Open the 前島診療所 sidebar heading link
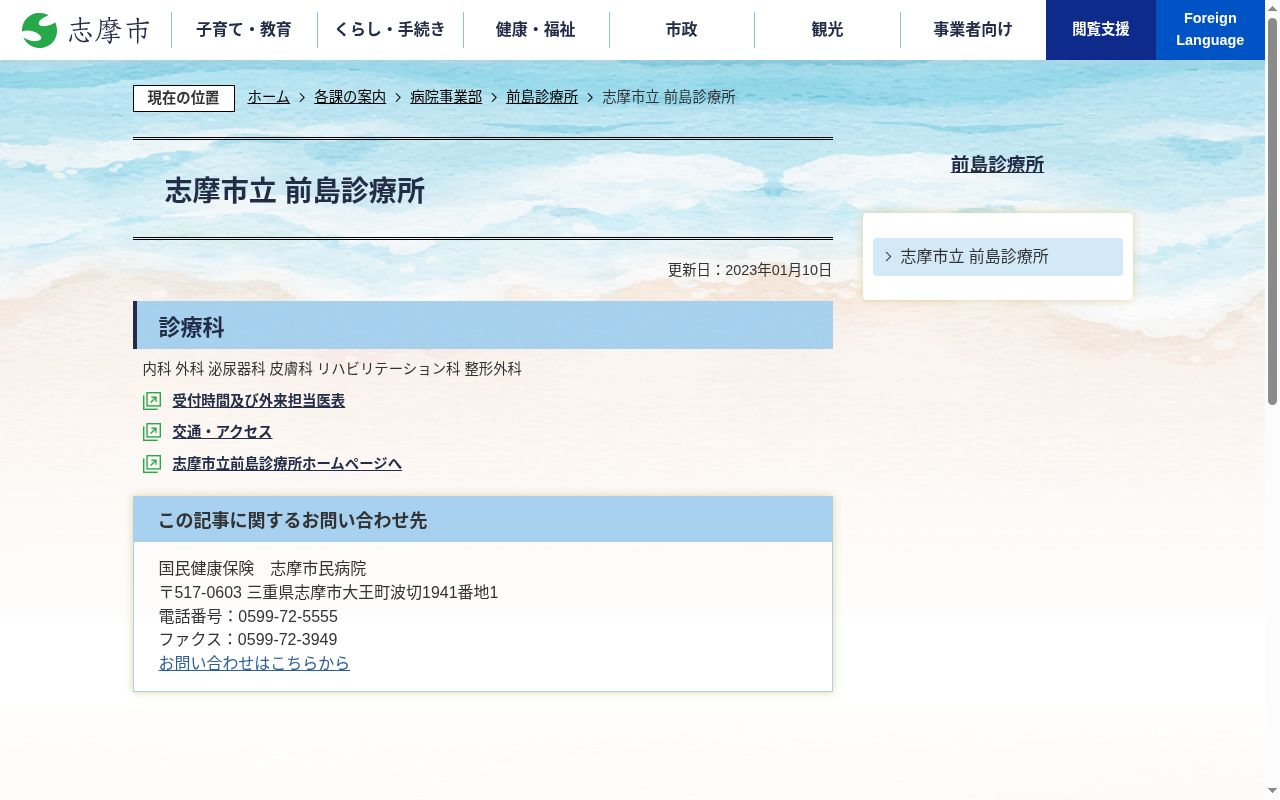Viewport: 1280px width, 800px height. point(997,165)
